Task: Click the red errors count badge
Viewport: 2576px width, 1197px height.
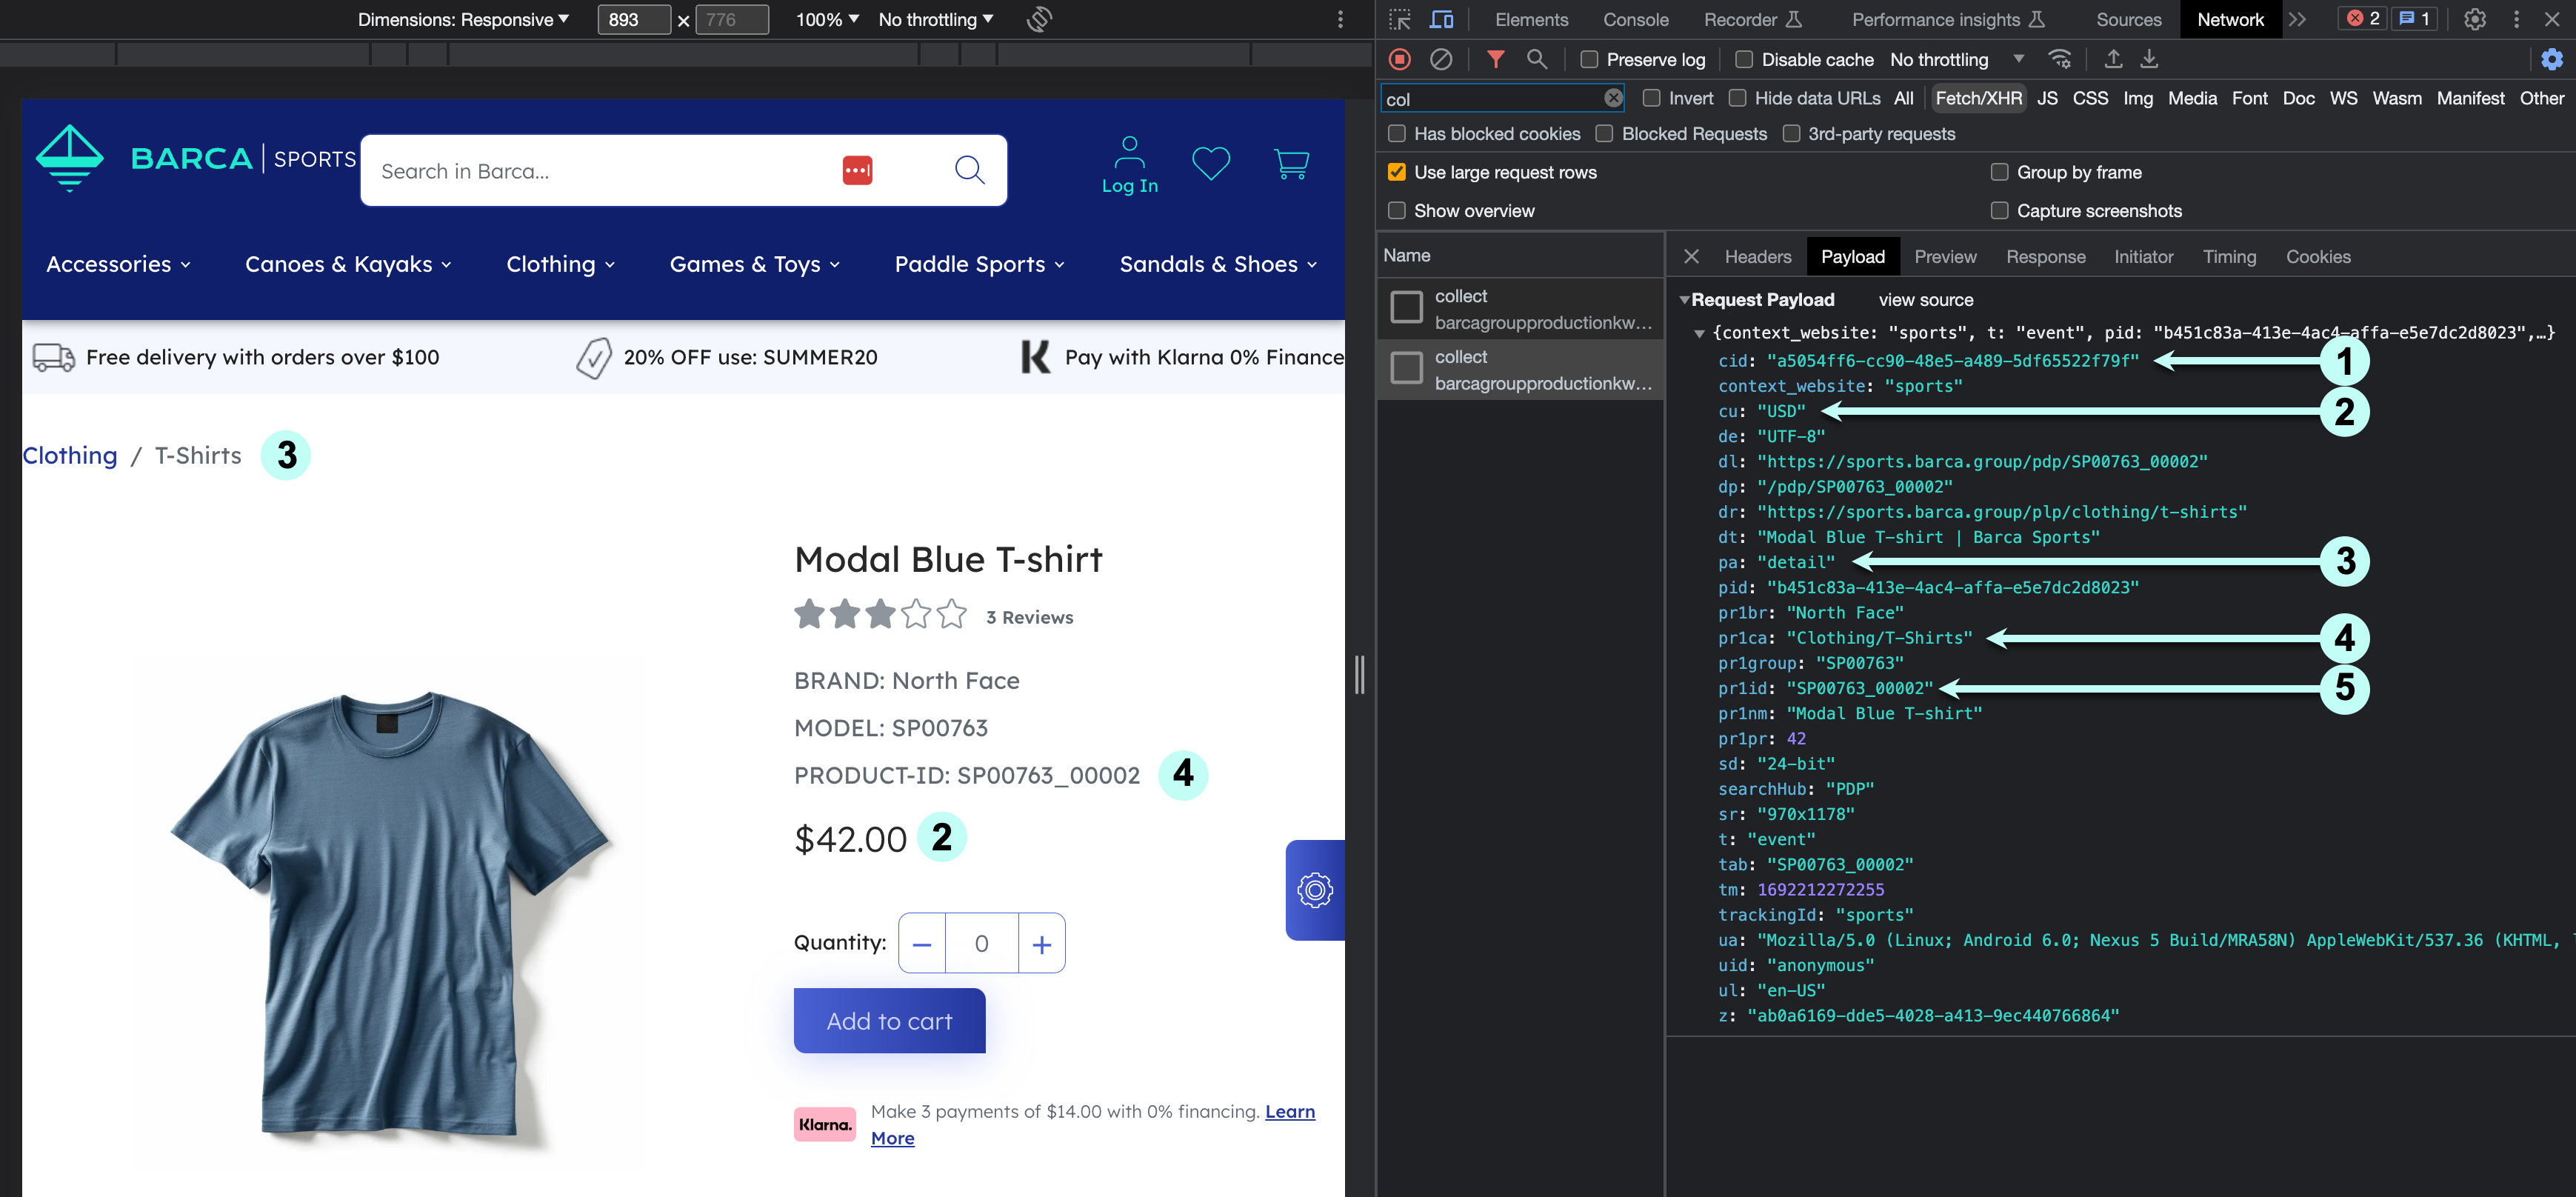Action: coord(2363,19)
